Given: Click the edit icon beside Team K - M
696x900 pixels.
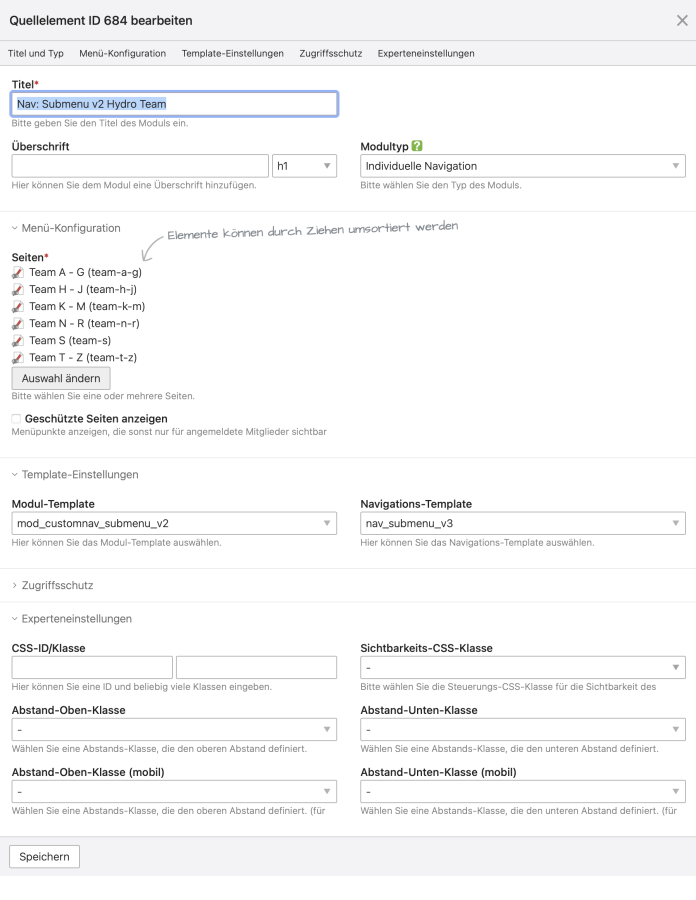Looking at the screenshot, I should [18, 307].
